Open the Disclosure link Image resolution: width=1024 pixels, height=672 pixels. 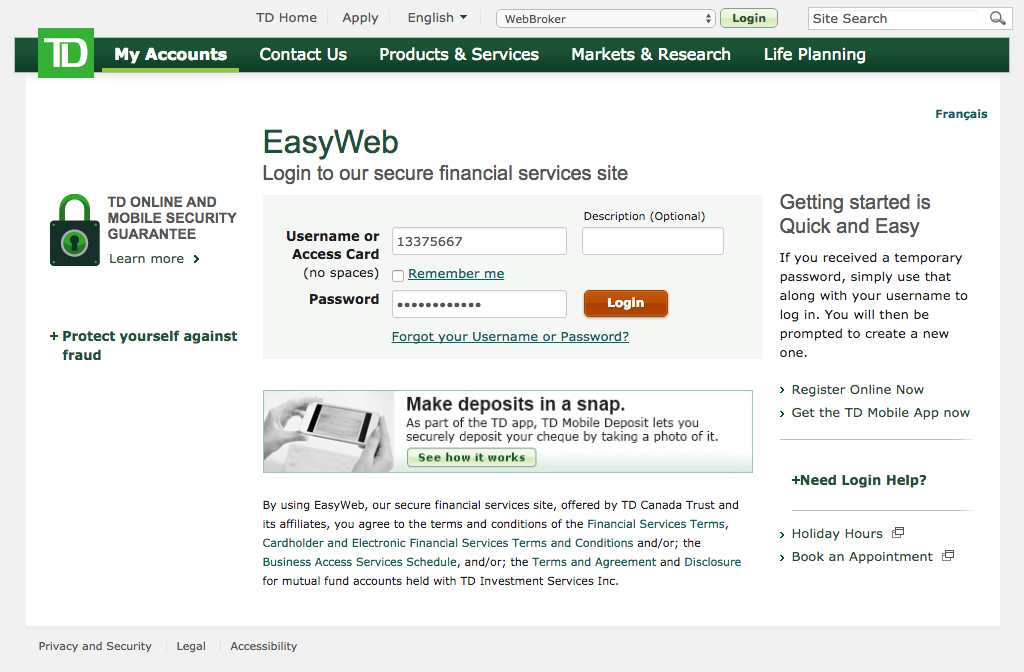(712, 562)
